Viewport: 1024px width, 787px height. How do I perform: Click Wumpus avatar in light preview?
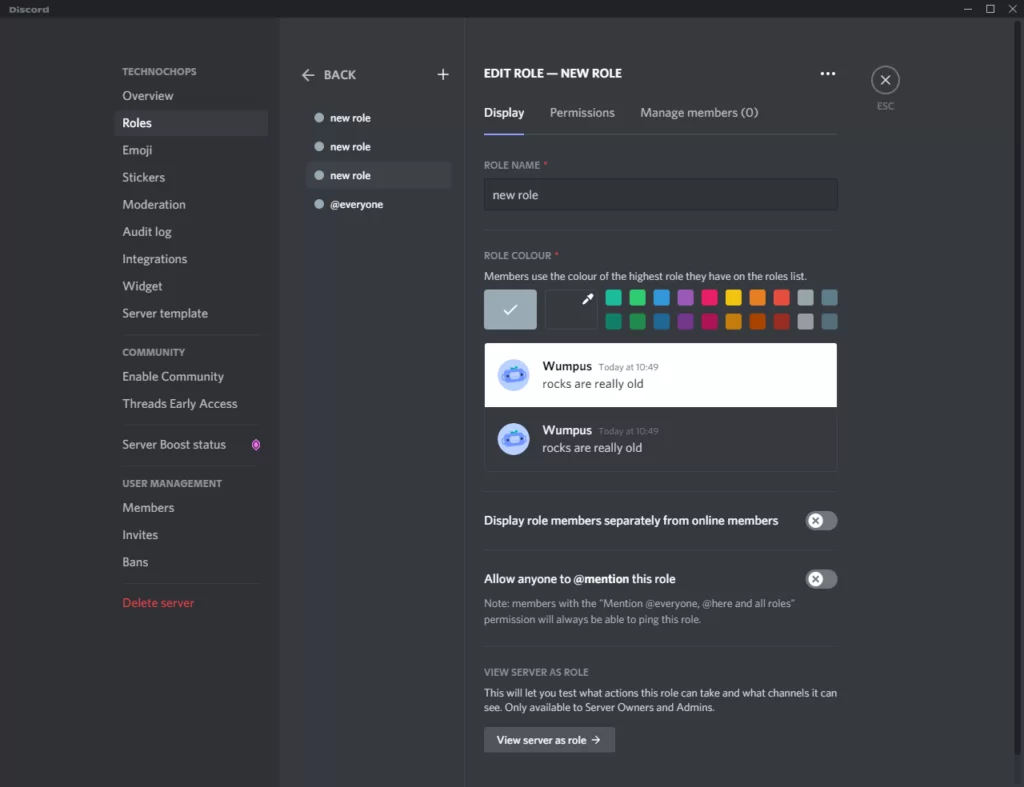(x=513, y=375)
